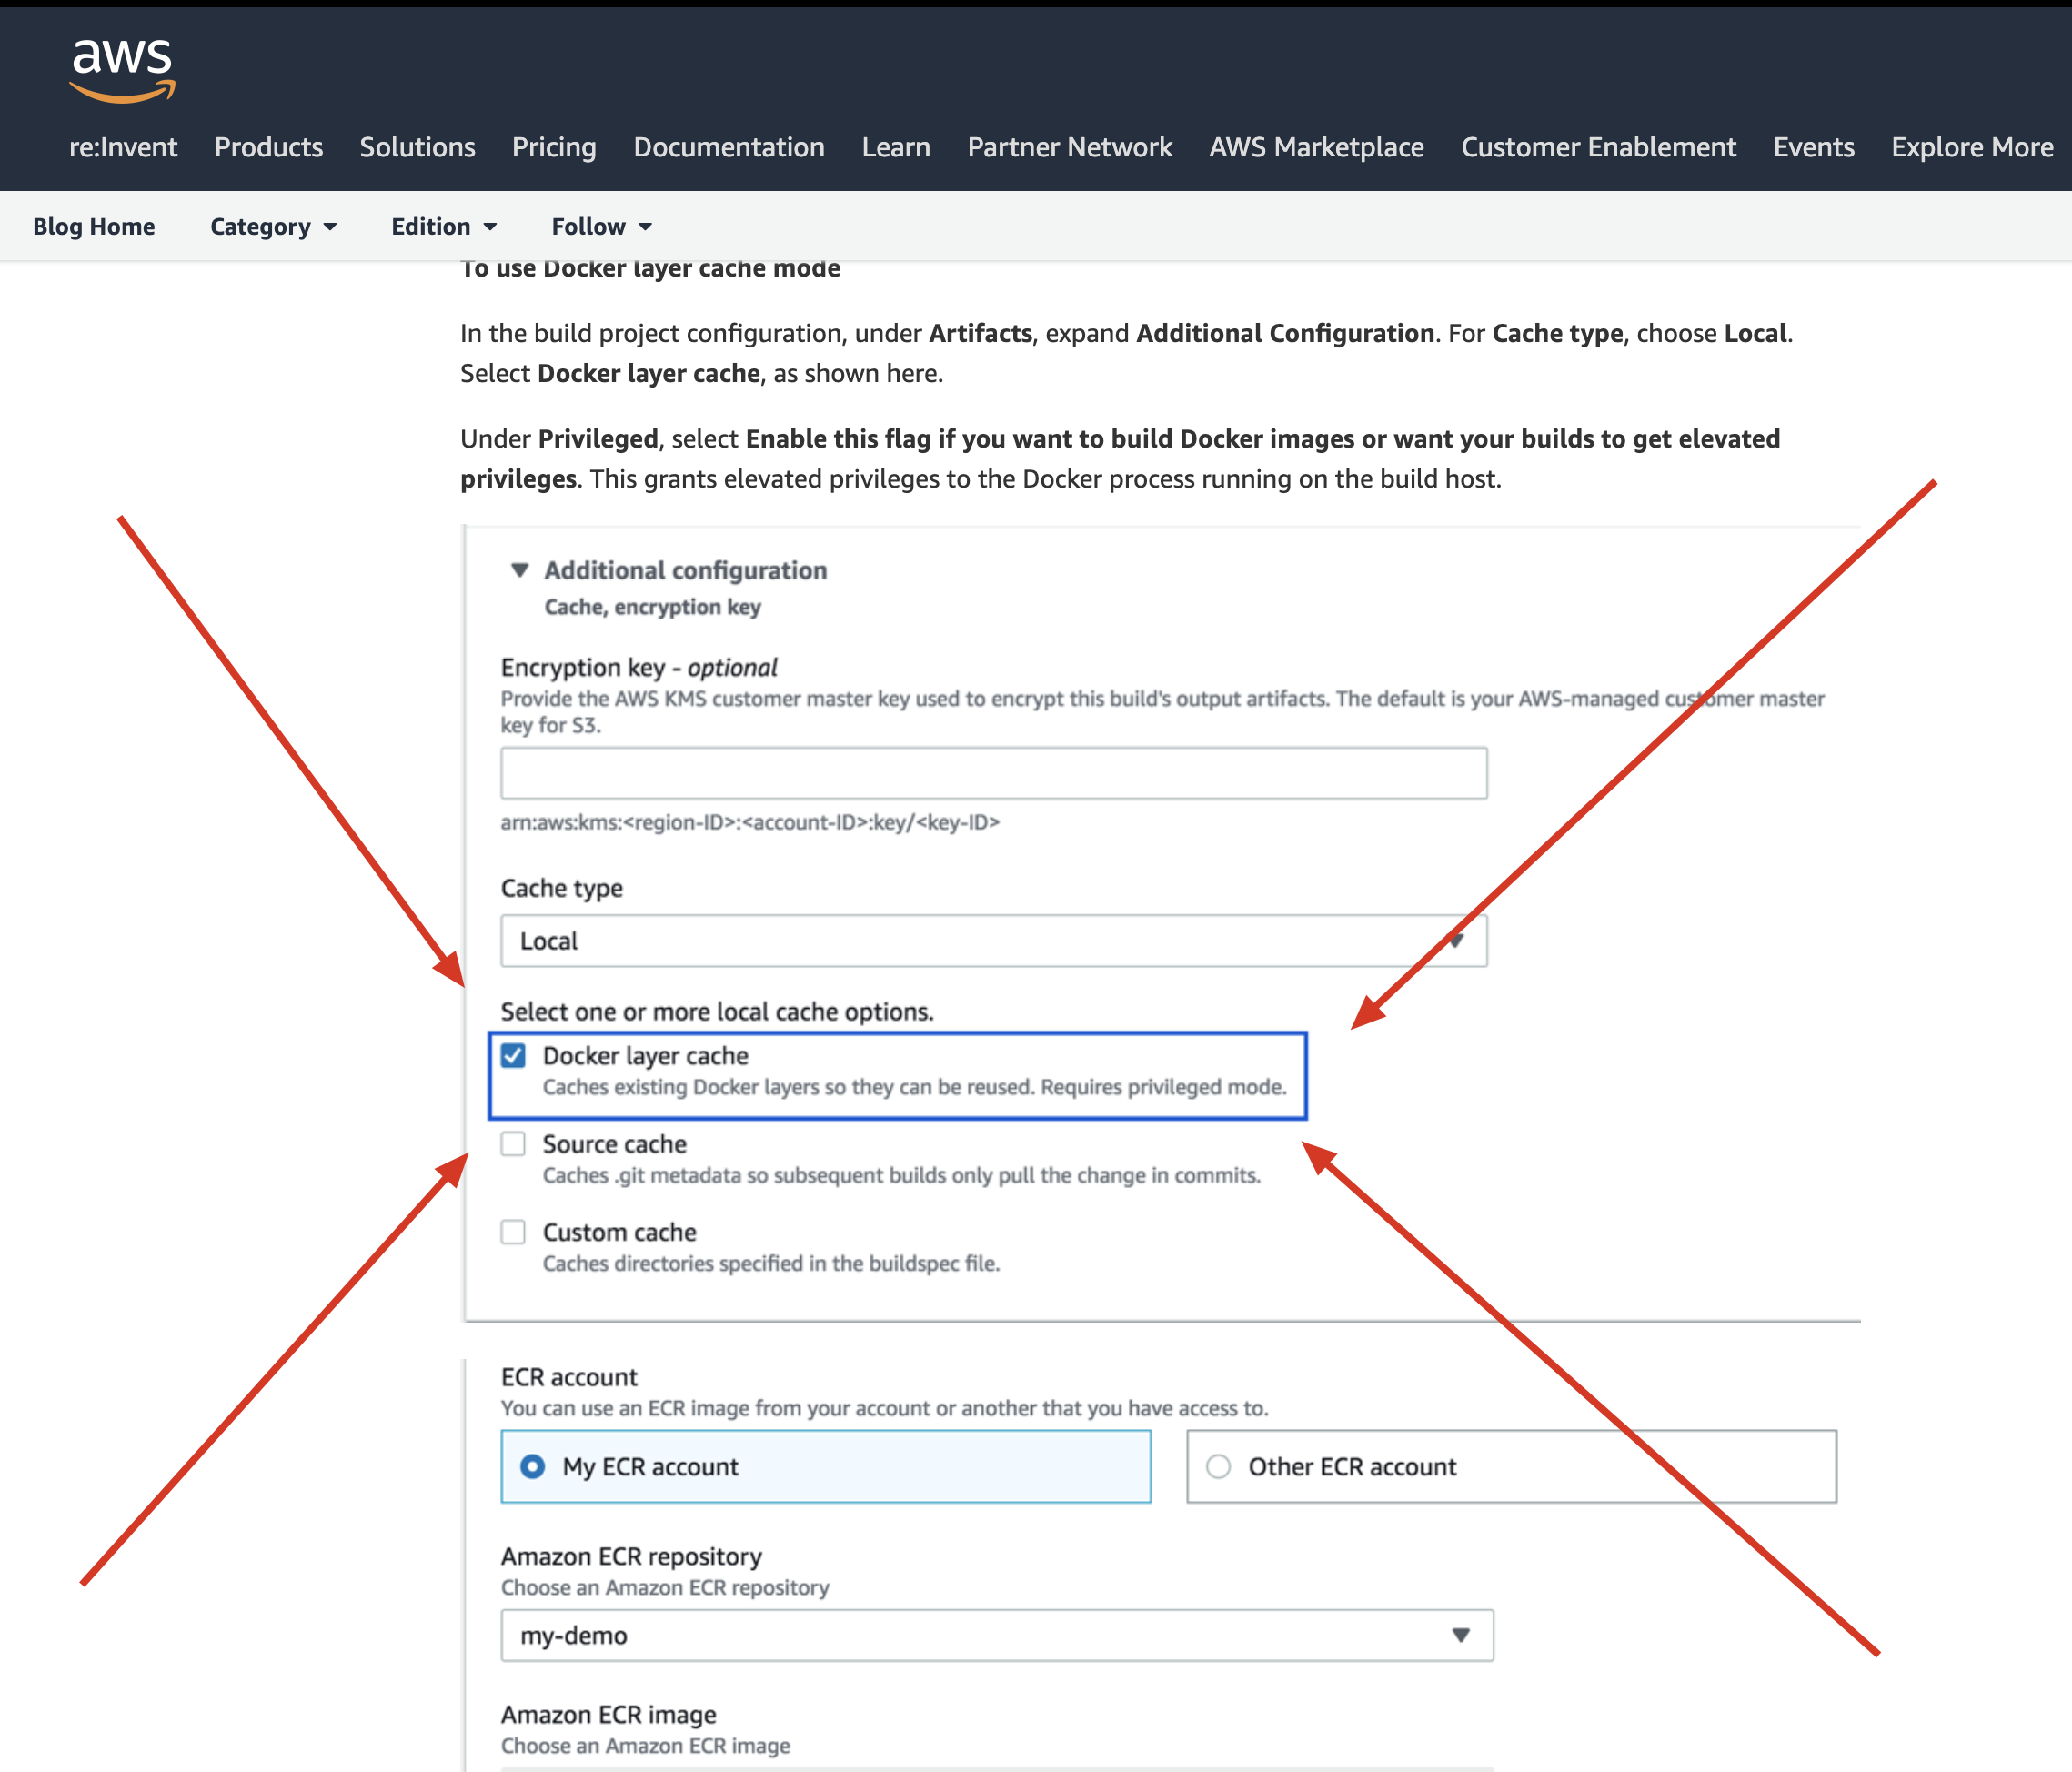Image resolution: width=2072 pixels, height=1772 pixels.
Task: Open the Products menu
Action: click(268, 147)
